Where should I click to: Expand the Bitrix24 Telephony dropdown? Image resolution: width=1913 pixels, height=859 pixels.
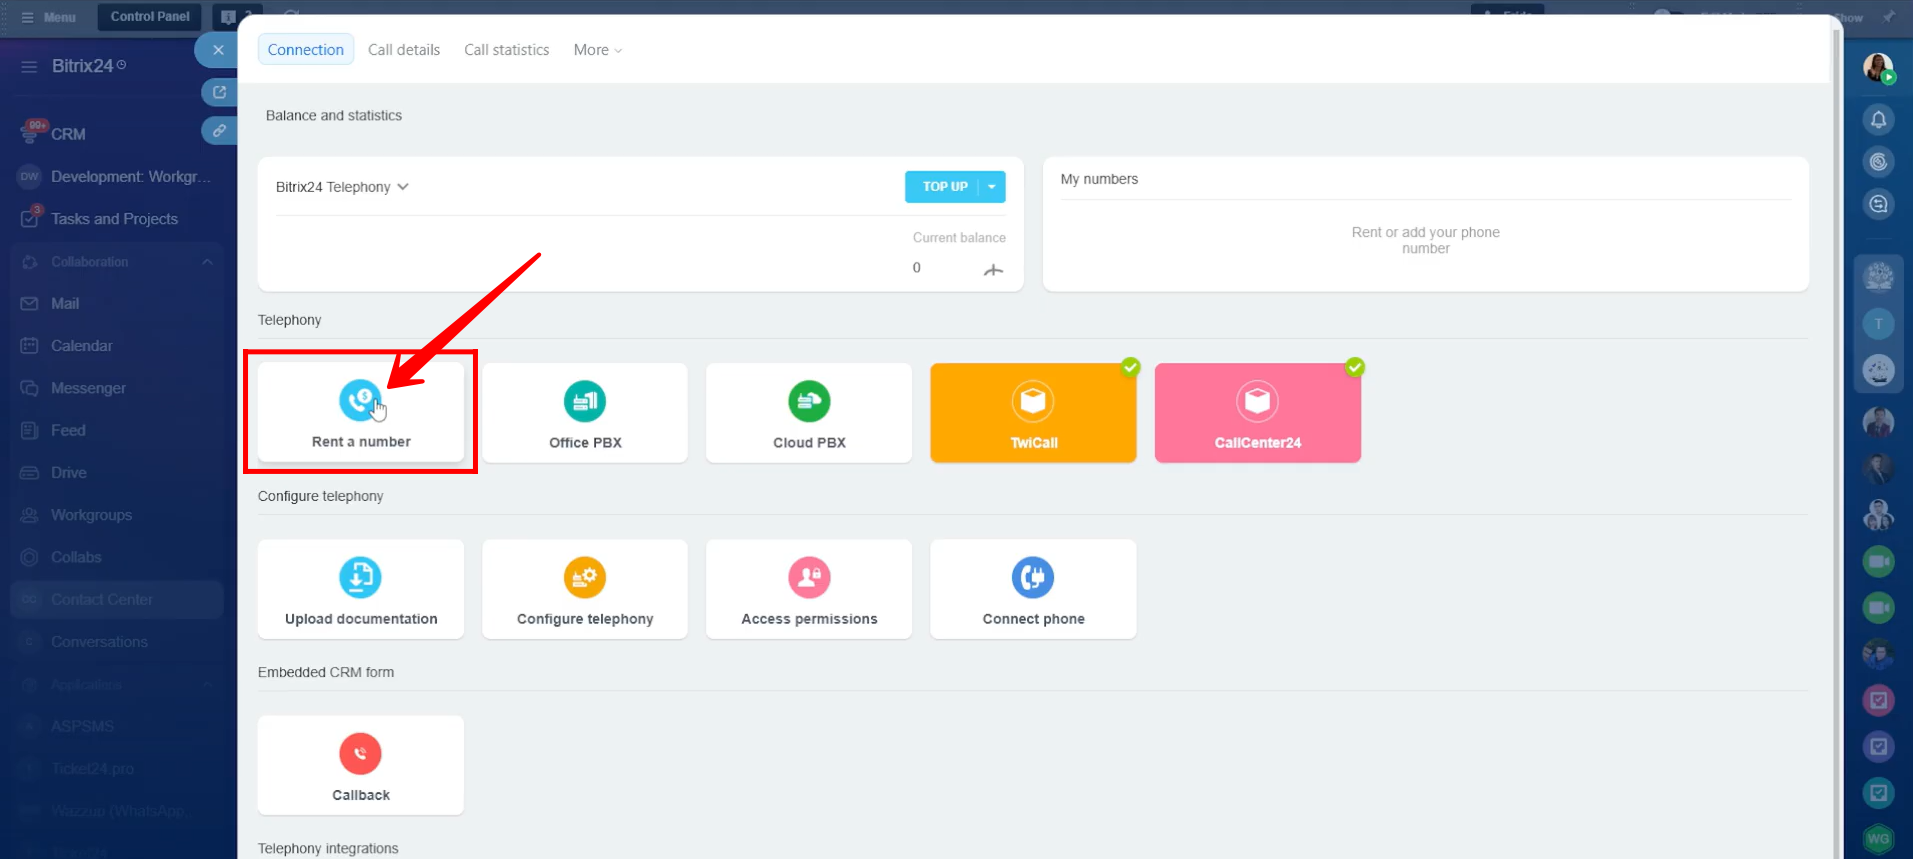point(342,187)
